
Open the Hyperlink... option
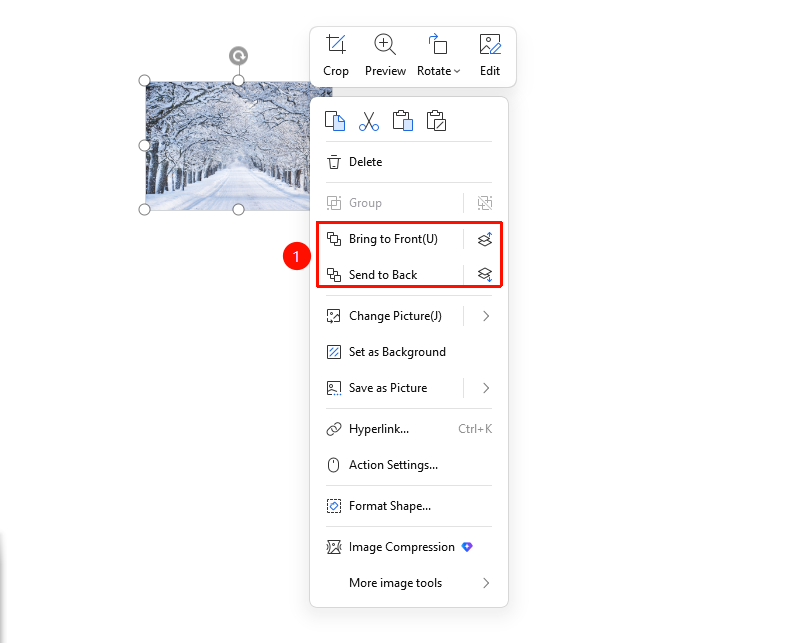click(x=409, y=429)
